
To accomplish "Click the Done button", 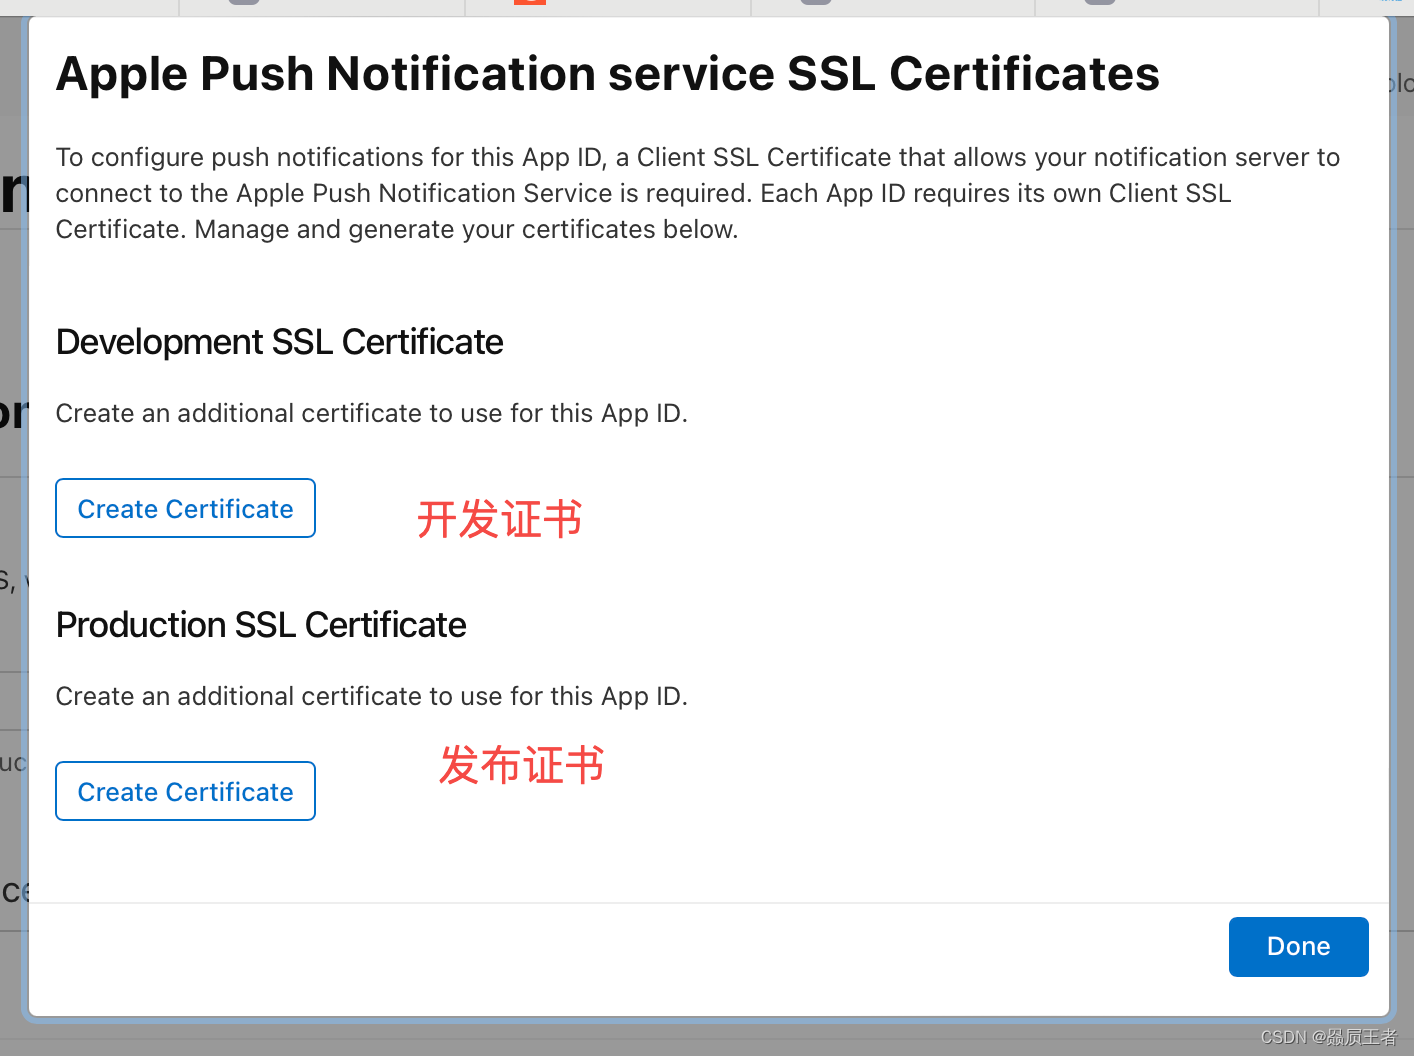I will (1298, 946).
